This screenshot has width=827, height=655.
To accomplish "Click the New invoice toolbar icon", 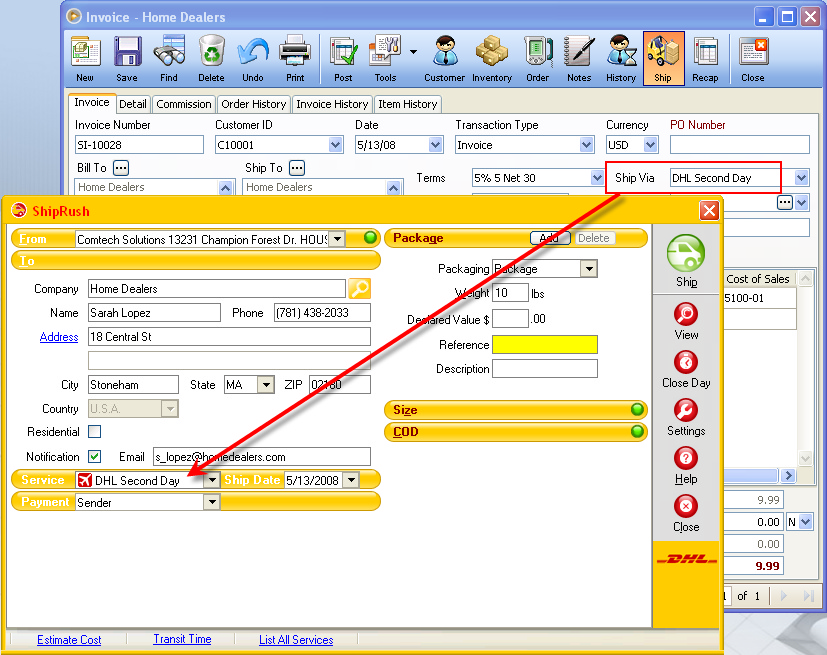I will 85,52.
